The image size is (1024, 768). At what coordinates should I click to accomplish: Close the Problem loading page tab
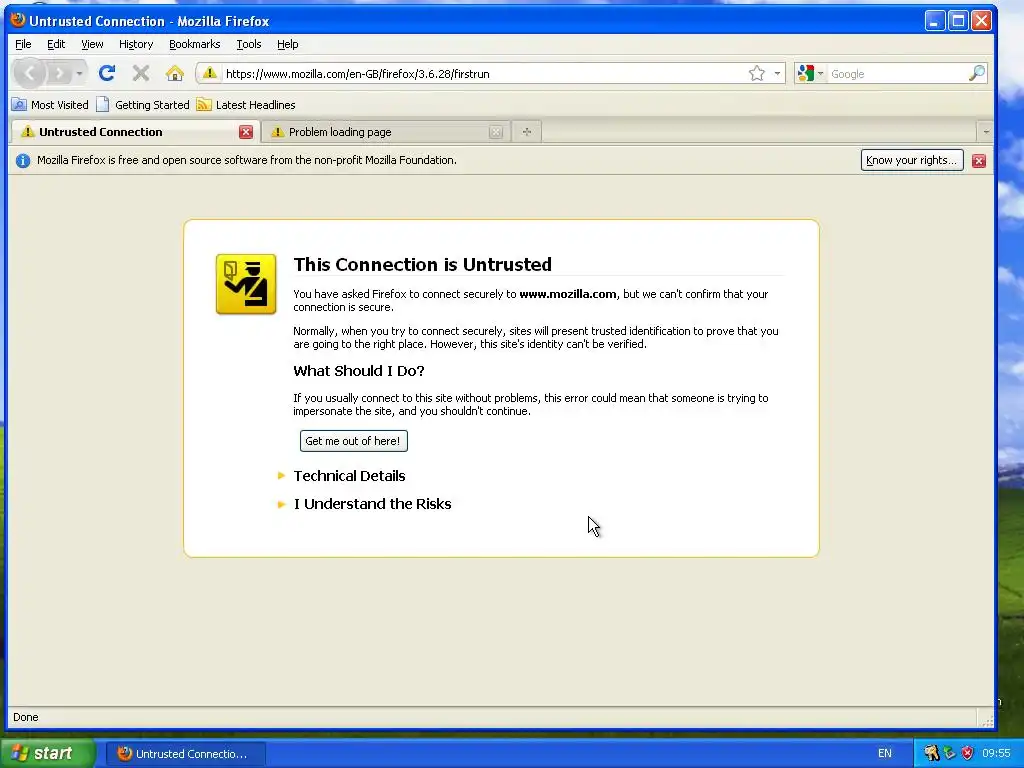point(496,132)
